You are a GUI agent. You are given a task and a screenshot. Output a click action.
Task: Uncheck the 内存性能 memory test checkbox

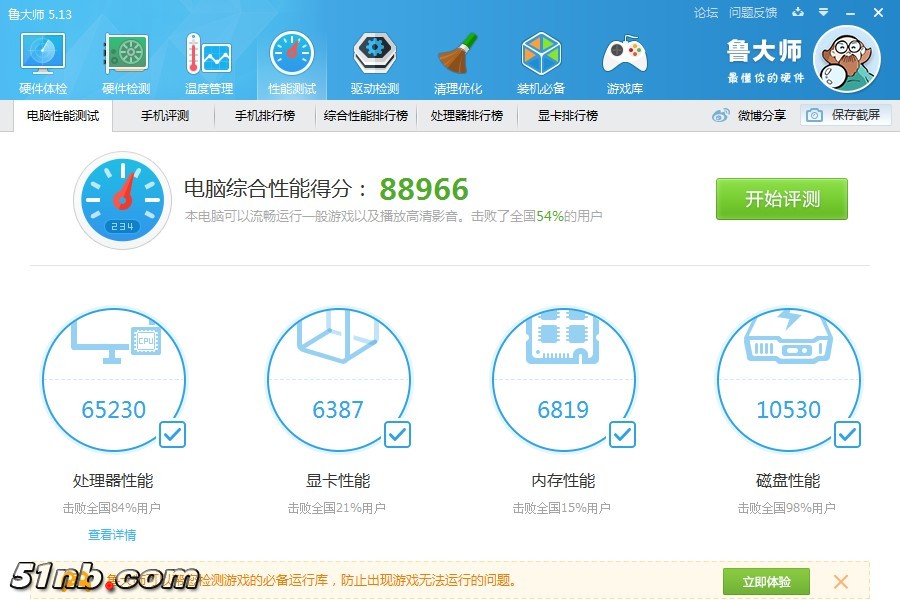click(x=622, y=435)
